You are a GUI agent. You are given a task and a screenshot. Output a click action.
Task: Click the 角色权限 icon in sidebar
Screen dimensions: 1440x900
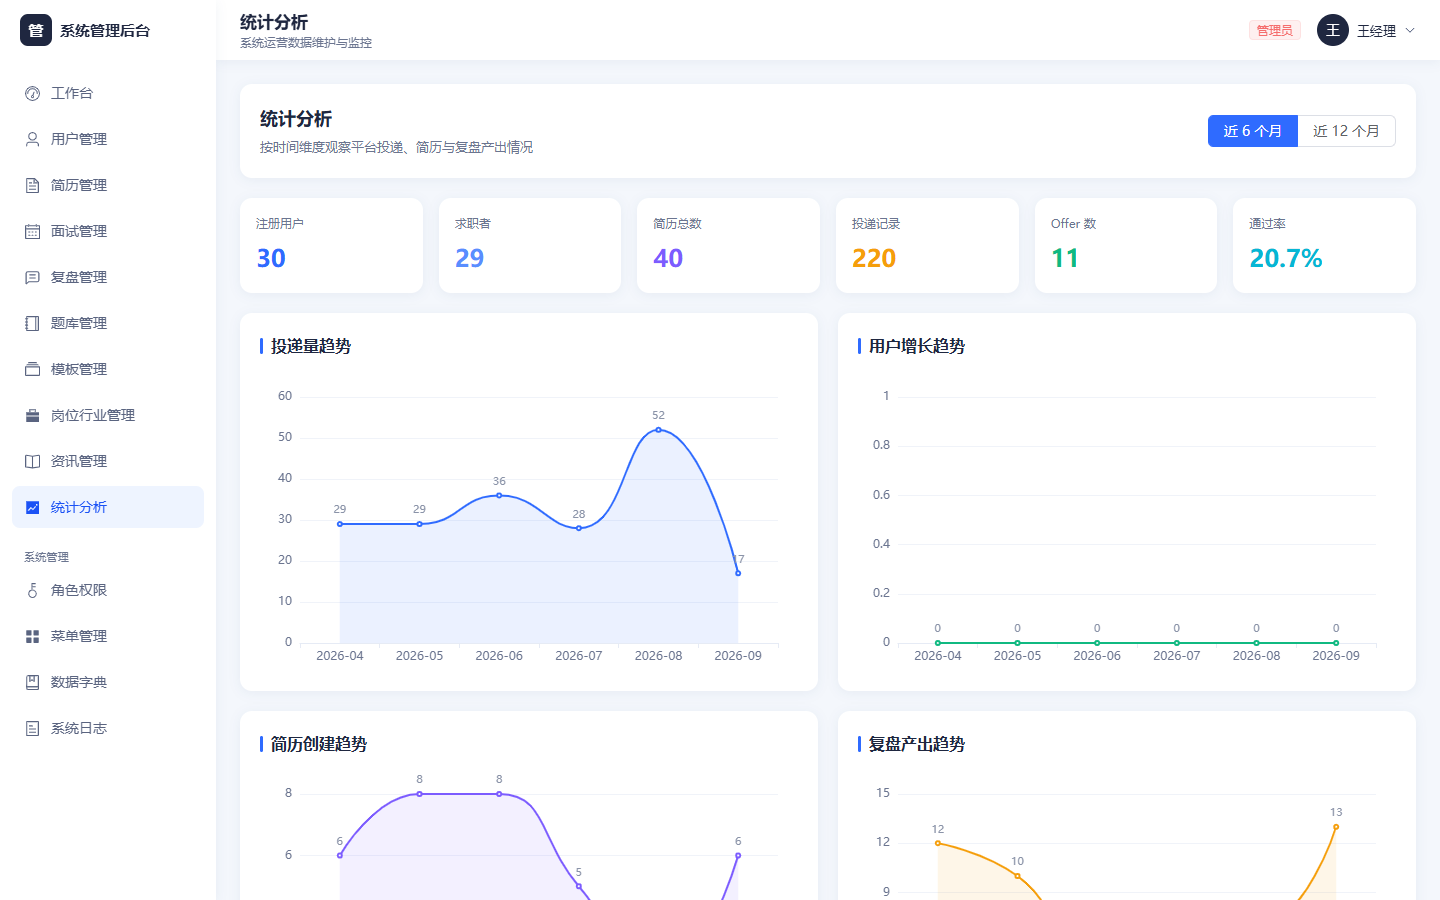(32, 590)
